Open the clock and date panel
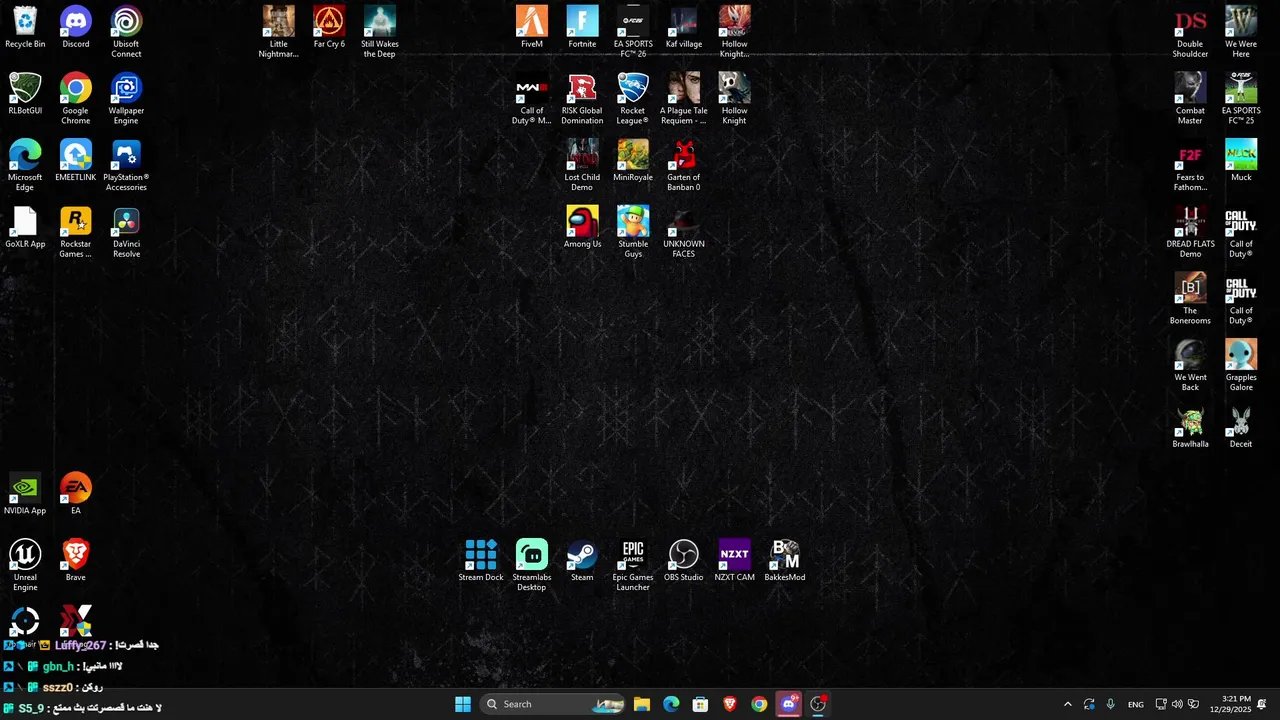The width and height of the screenshot is (1280, 720). [1229, 704]
